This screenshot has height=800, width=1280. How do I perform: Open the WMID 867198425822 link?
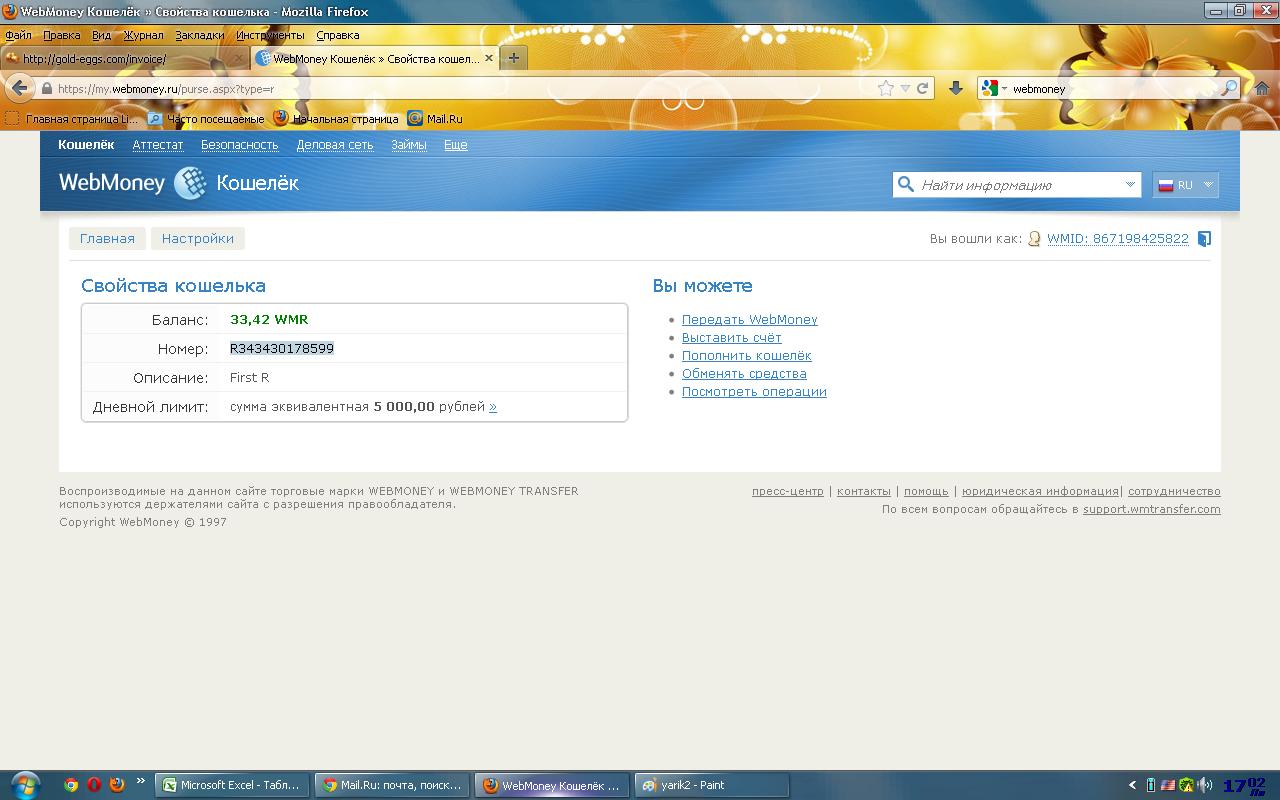[x=1118, y=238]
